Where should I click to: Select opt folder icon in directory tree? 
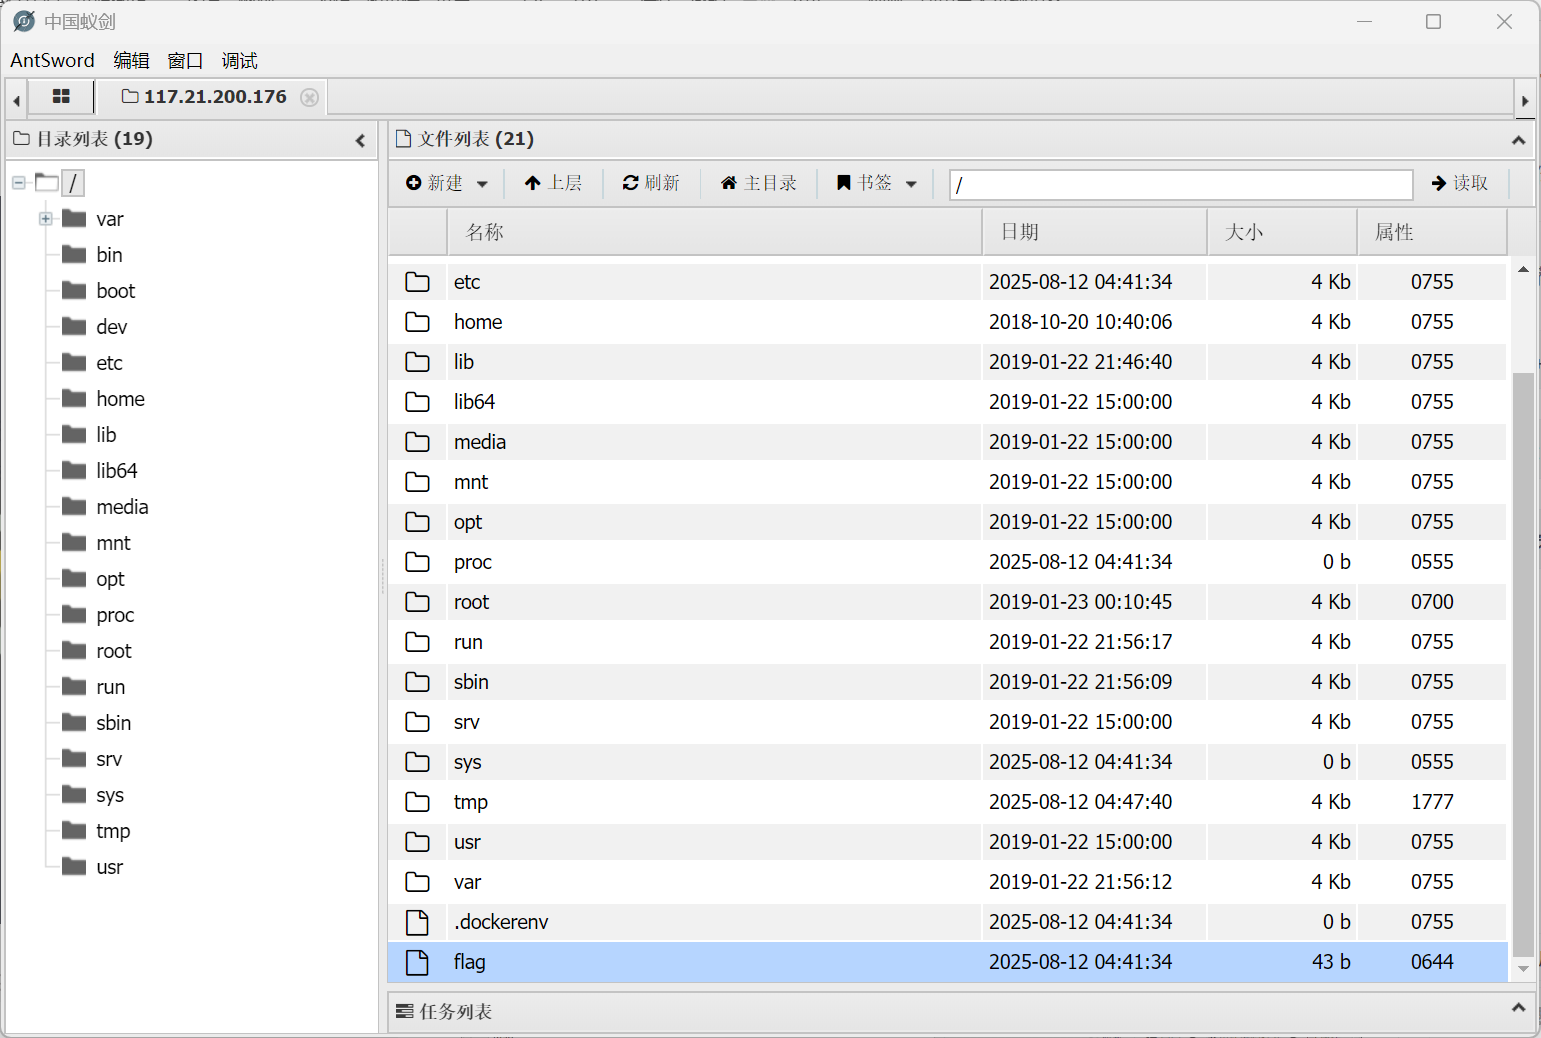pos(74,578)
